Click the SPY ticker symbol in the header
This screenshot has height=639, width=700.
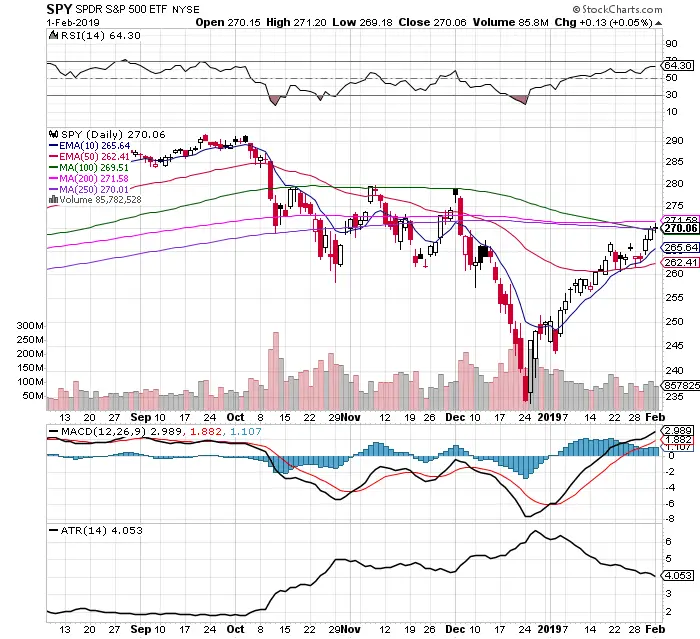coord(59,9)
